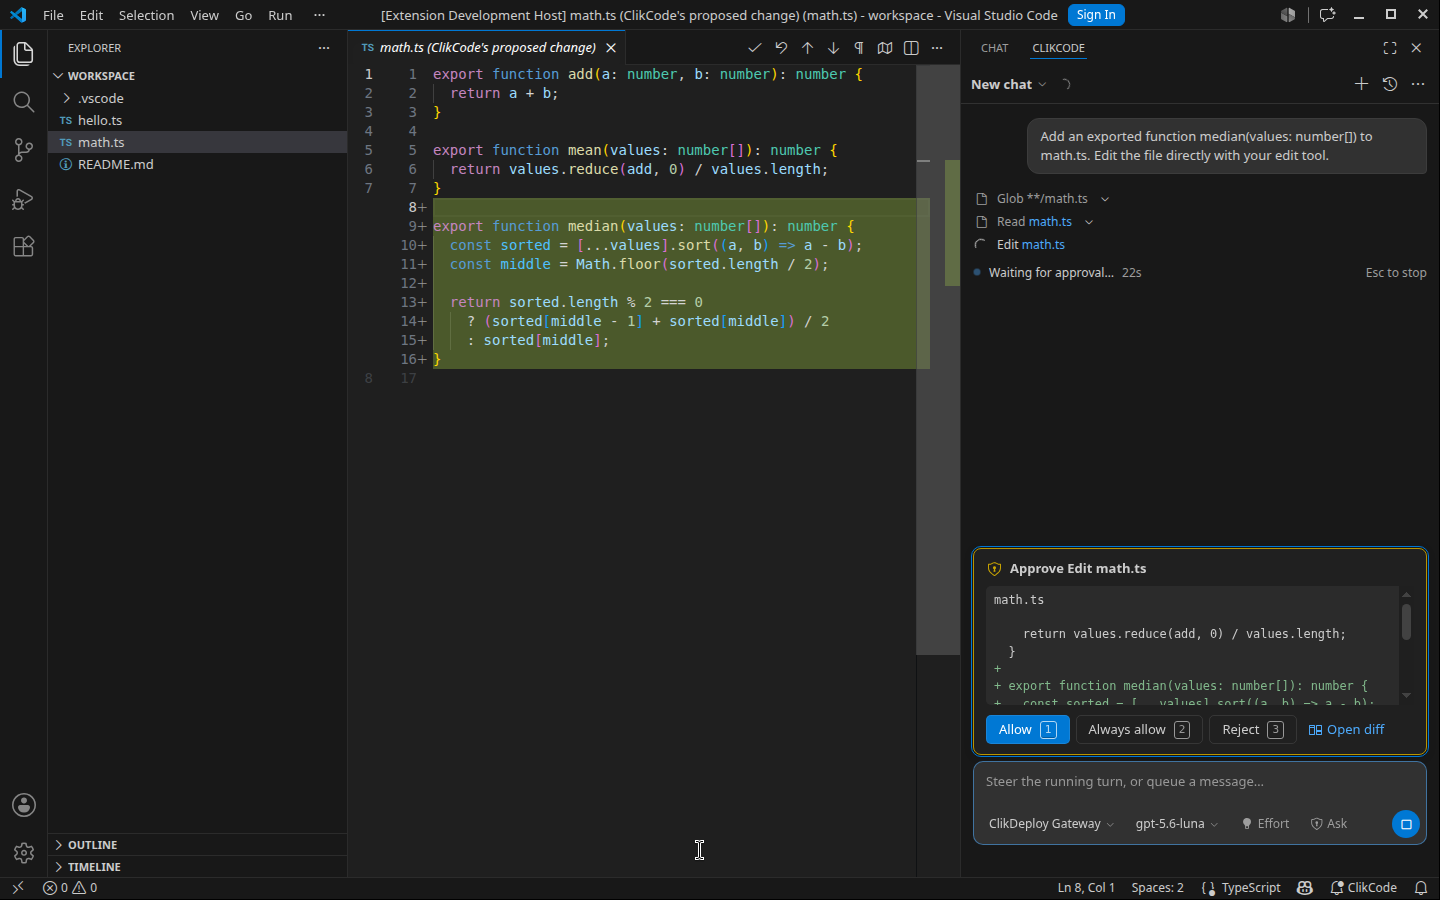Go to the previous change with the up arrow

[x=807, y=48]
